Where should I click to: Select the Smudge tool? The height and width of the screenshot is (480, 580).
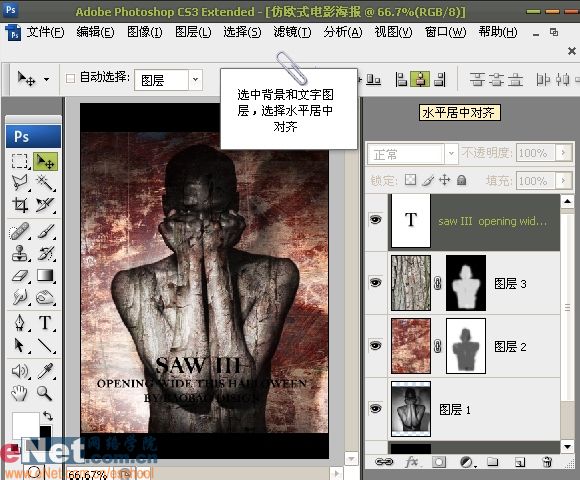click(20, 297)
